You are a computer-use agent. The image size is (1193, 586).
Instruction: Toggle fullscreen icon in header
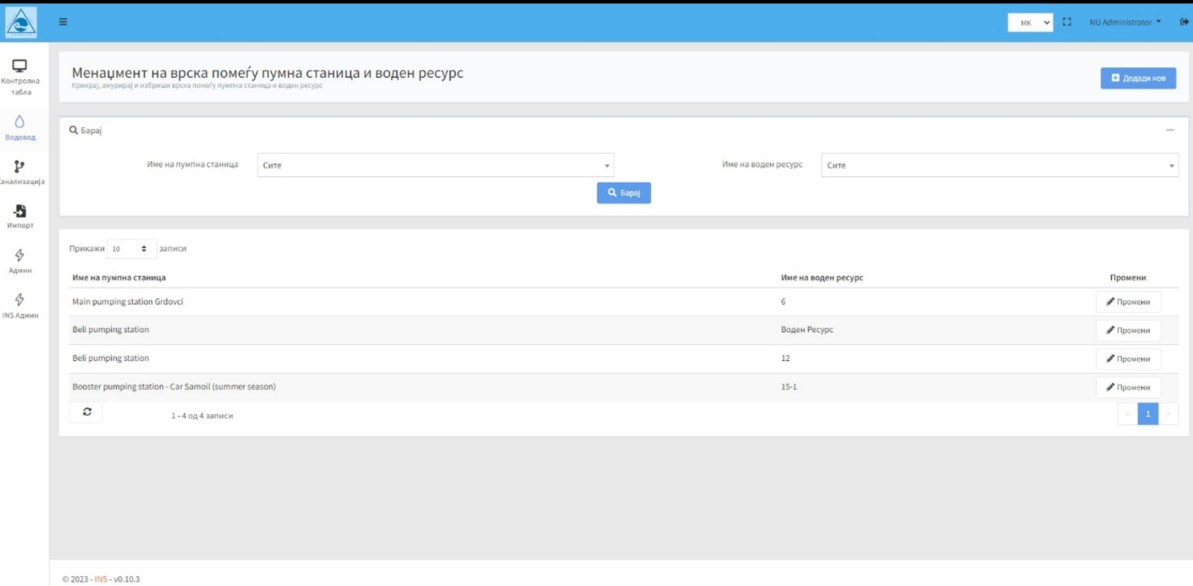tap(1067, 23)
